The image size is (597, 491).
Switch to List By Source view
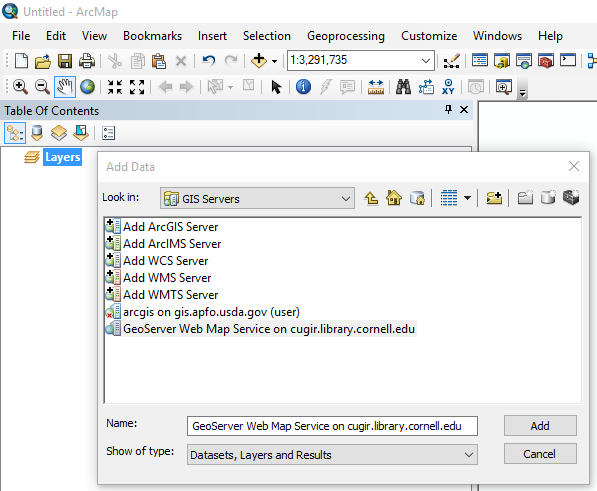[x=37, y=133]
